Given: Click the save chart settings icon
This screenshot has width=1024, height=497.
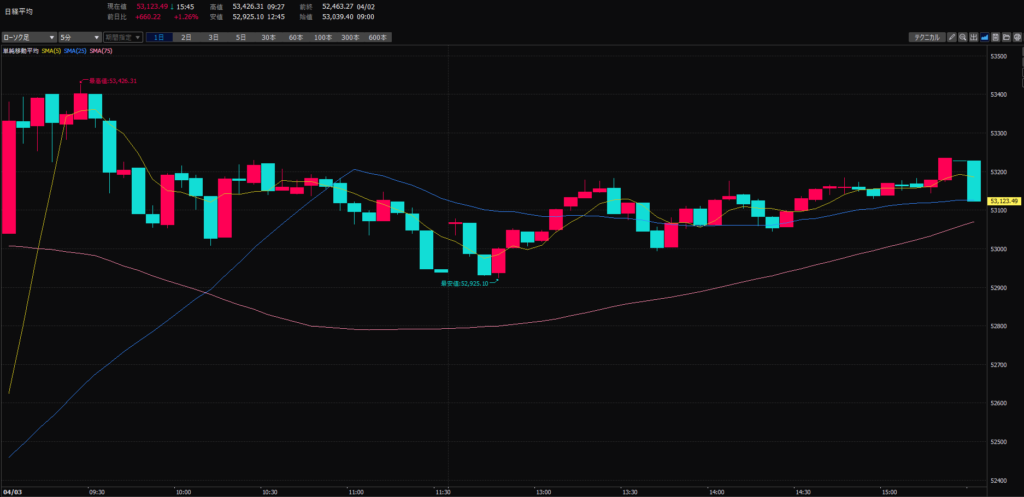Looking at the screenshot, I should coord(997,37).
